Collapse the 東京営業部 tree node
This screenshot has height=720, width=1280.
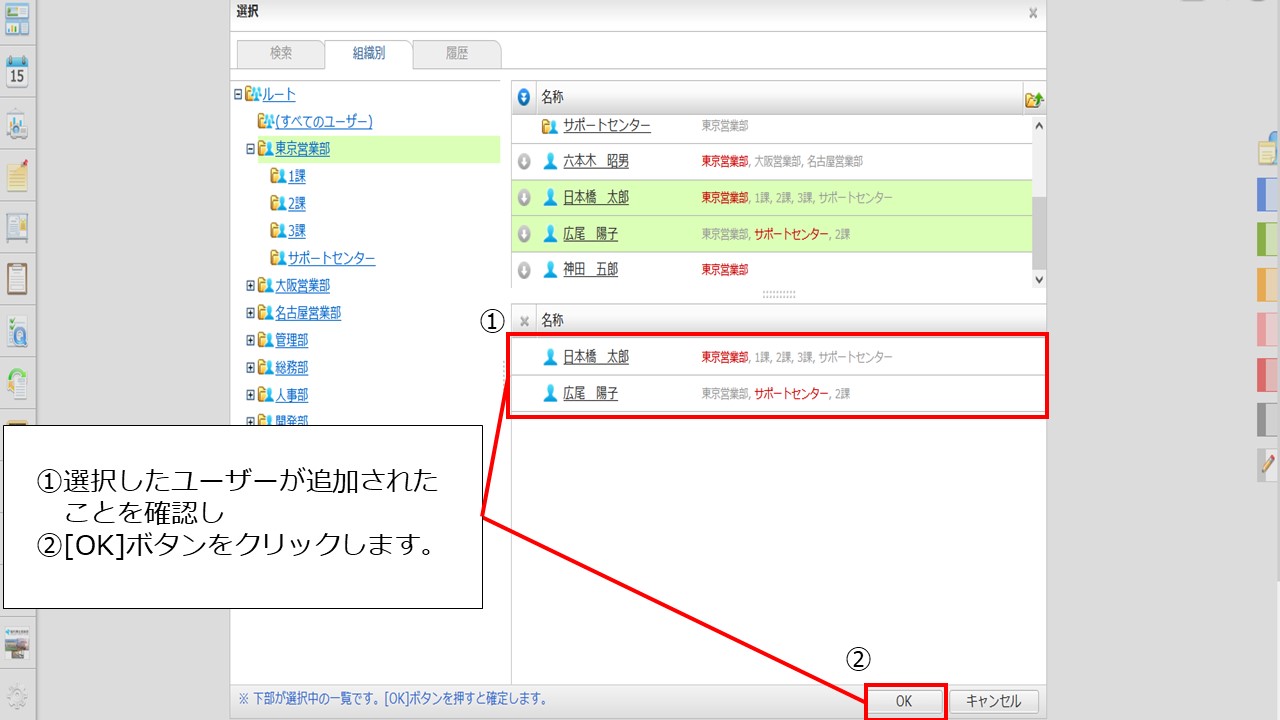coord(250,149)
